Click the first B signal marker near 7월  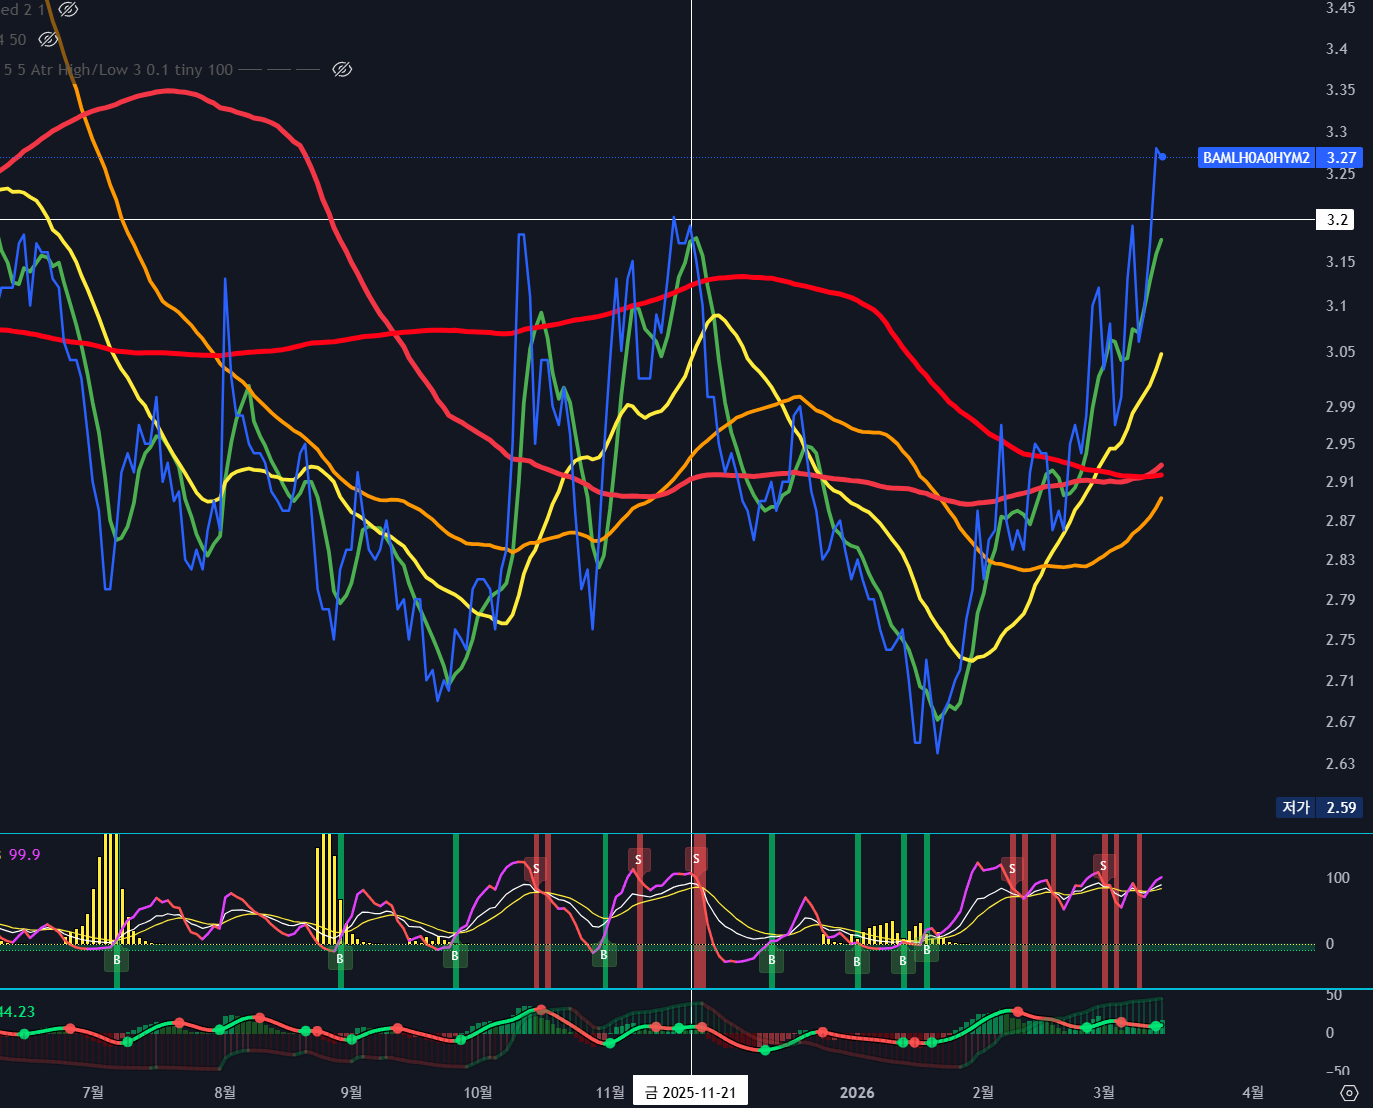click(x=116, y=960)
